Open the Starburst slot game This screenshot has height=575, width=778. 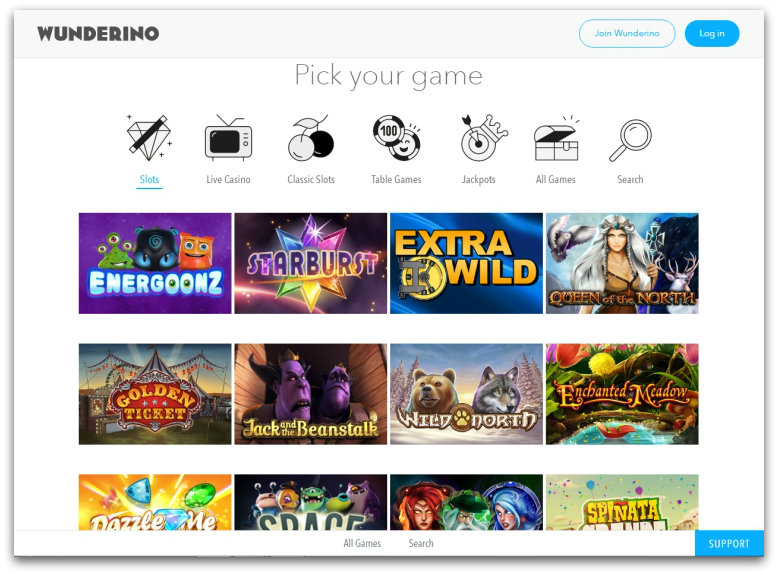tap(311, 263)
